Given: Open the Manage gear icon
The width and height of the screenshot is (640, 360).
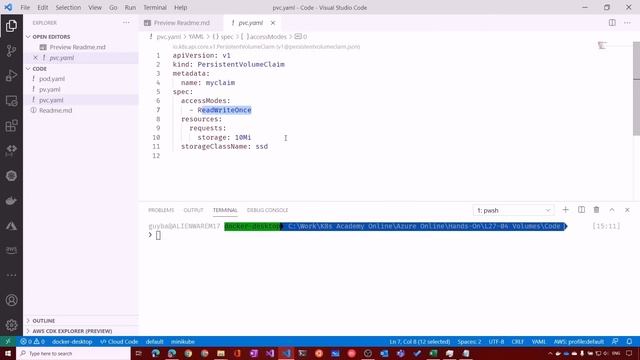Looking at the screenshot, I should click(x=11, y=325).
